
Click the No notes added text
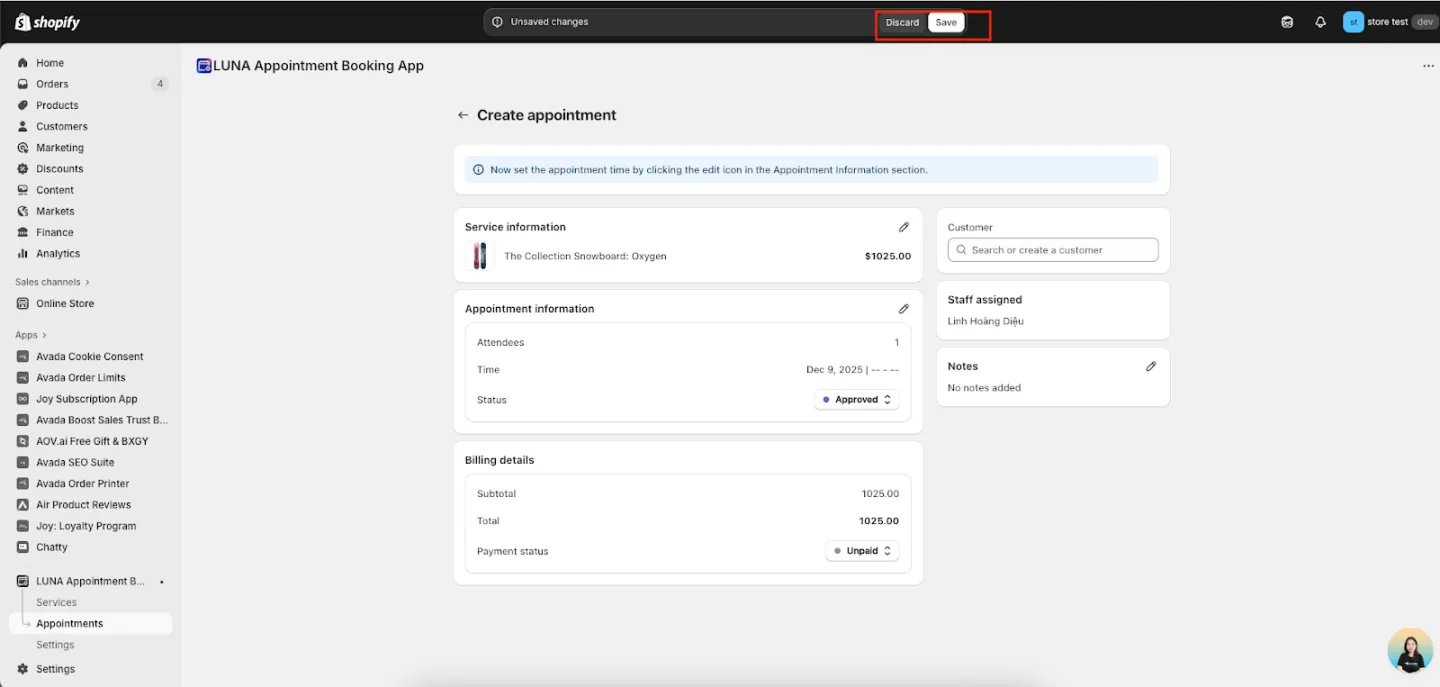[984, 388]
